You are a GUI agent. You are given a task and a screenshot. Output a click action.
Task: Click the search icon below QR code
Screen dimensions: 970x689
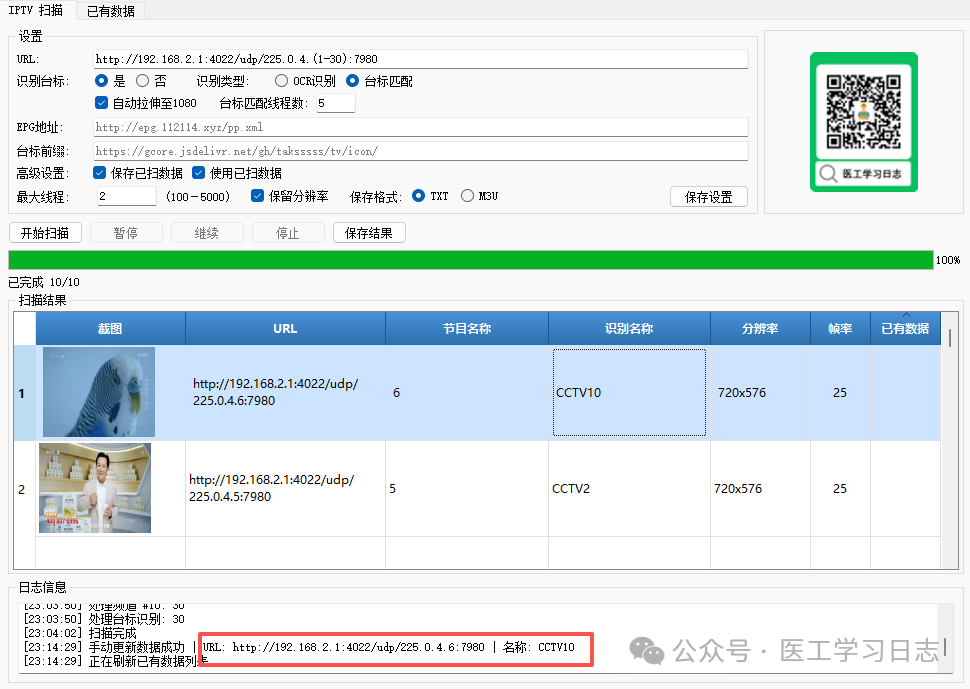pos(828,175)
